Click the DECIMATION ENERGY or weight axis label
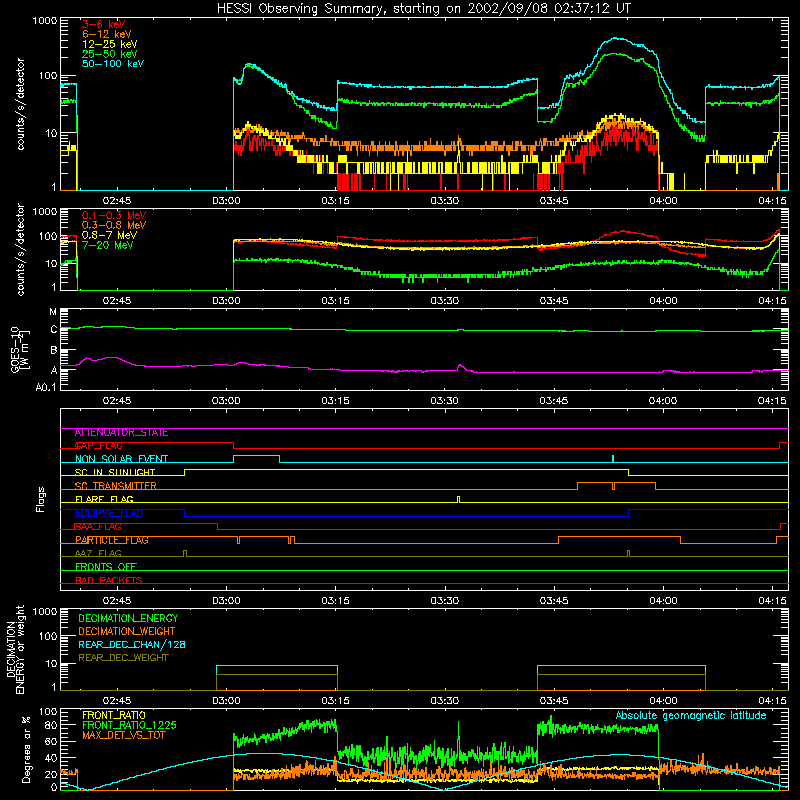The width and height of the screenshot is (800, 800). click(15, 649)
